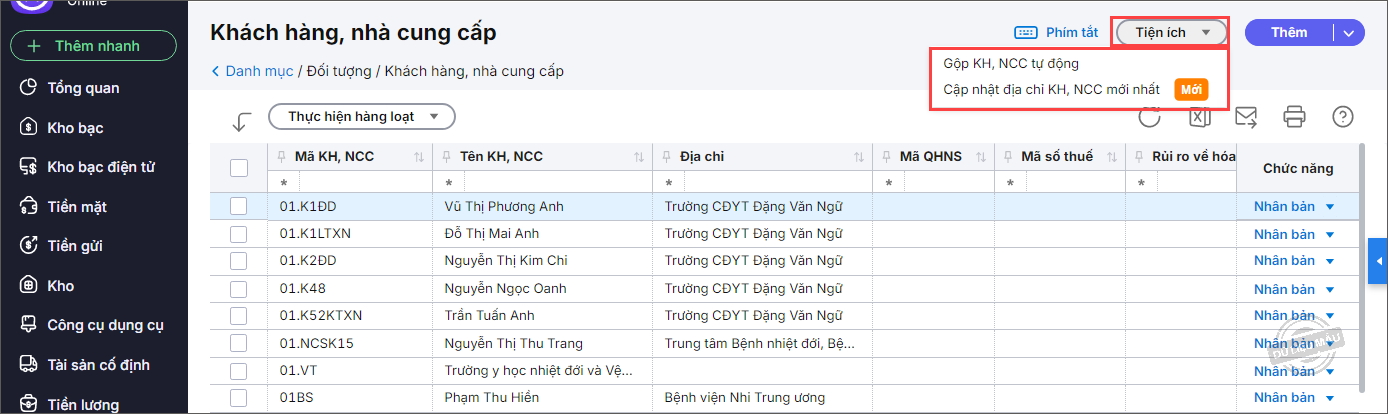Sort by the Tên KH, NCC column
This screenshot has width=1388, height=414.
(639, 158)
